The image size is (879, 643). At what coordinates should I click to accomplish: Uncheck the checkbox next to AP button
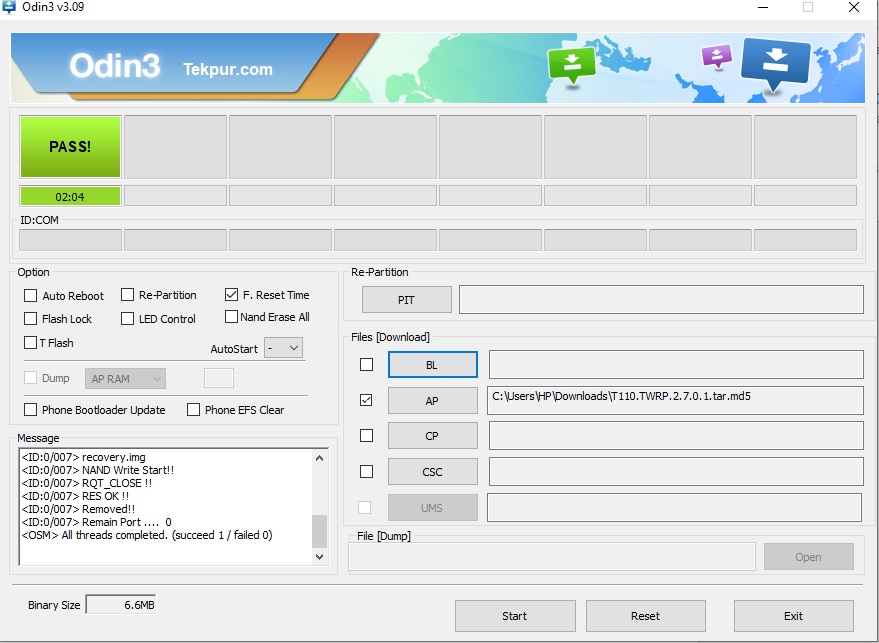[367, 400]
